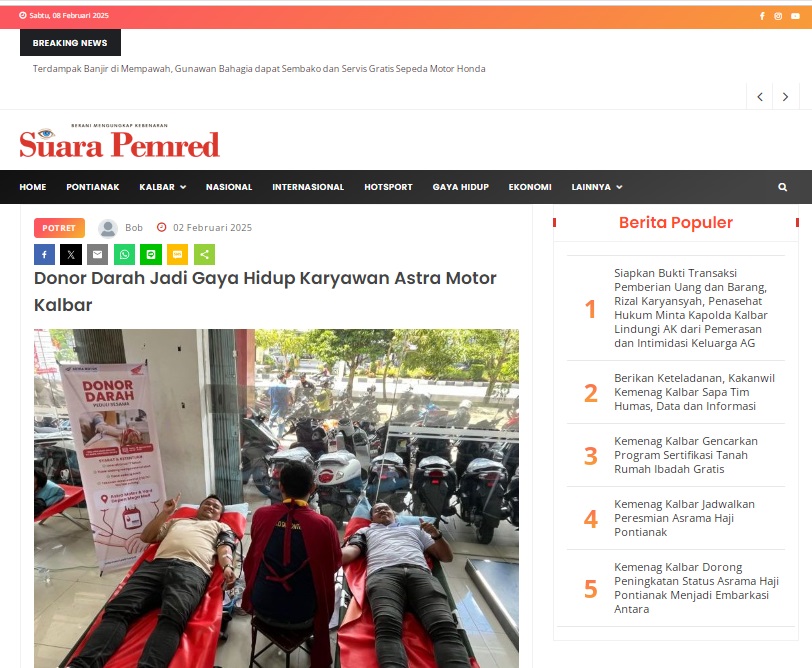Open popular article about Asrama Haji Pontianak inauguration
The height and width of the screenshot is (668, 812).
pyautogui.click(x=684, y=518)
